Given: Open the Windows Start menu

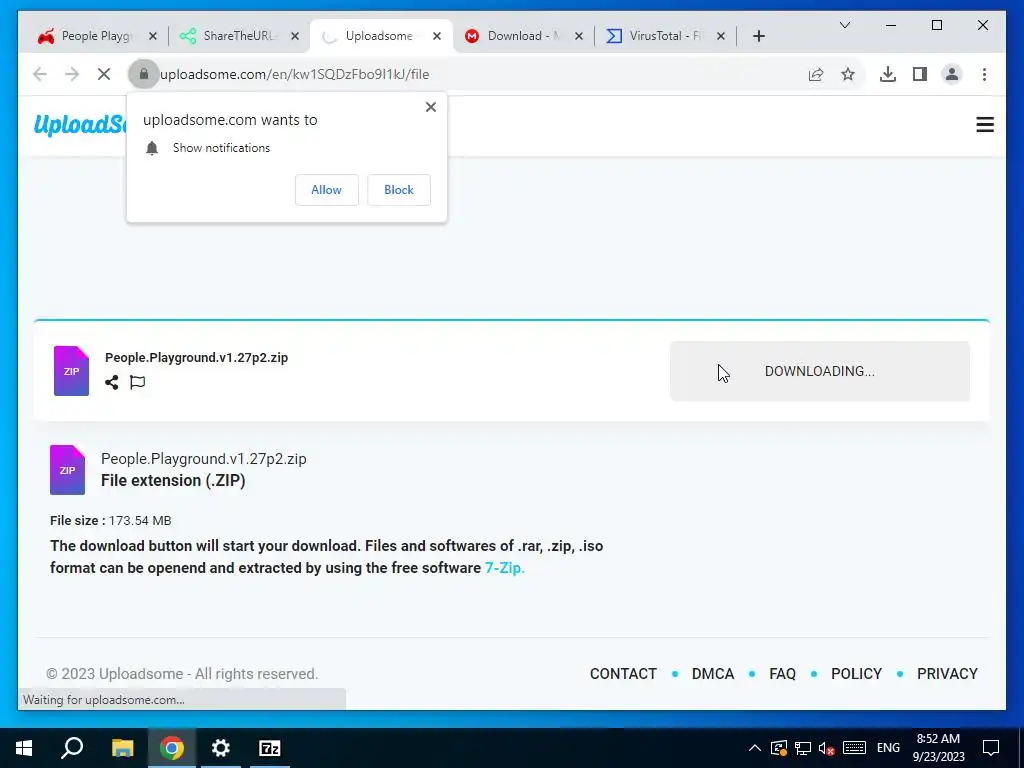Looking at the screenshot, I should [24, 748].
